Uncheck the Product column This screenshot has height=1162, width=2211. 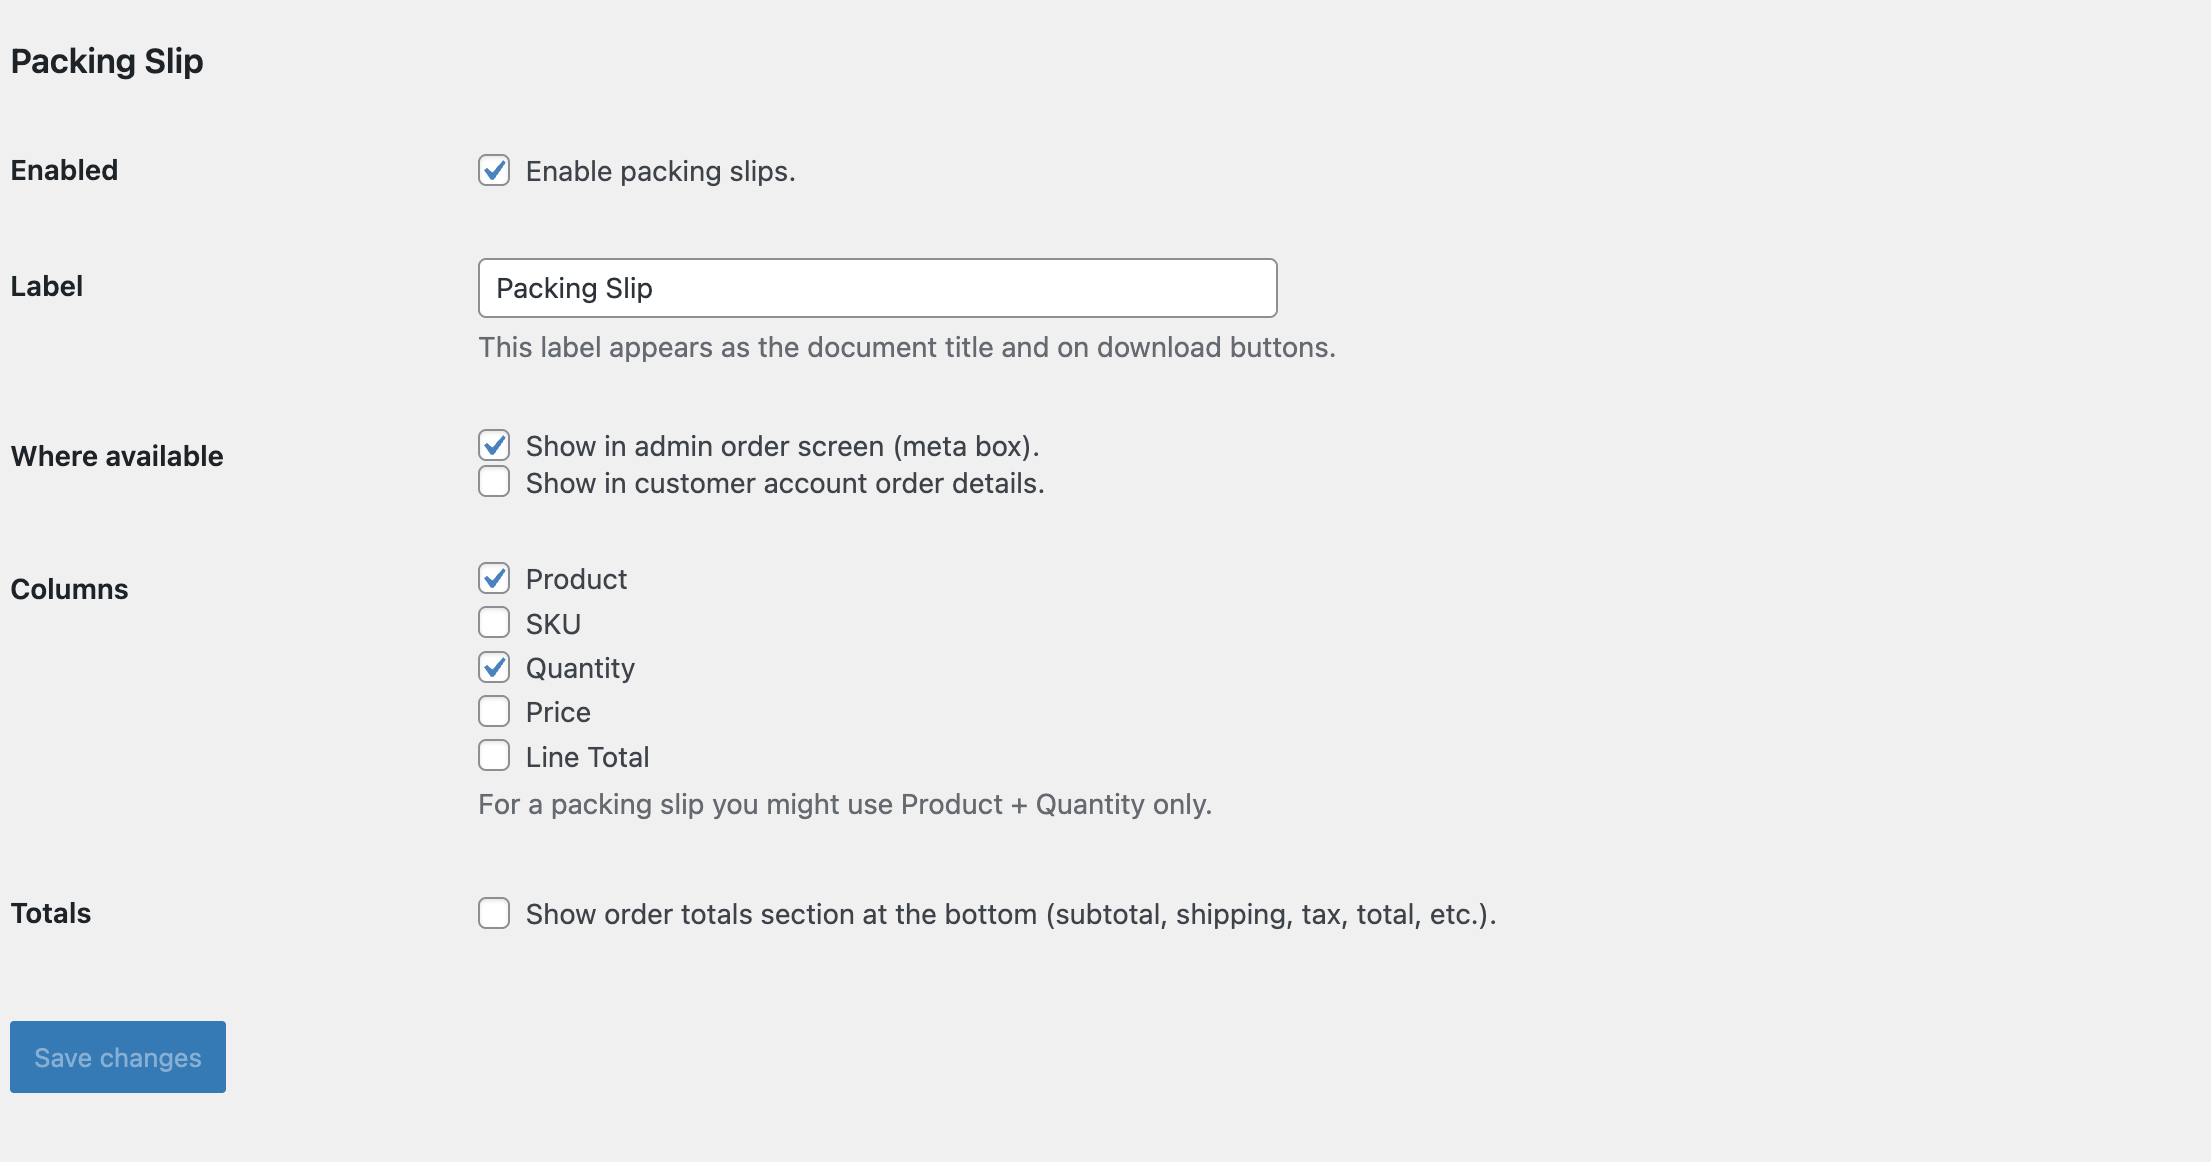click(x=494, y=578)
